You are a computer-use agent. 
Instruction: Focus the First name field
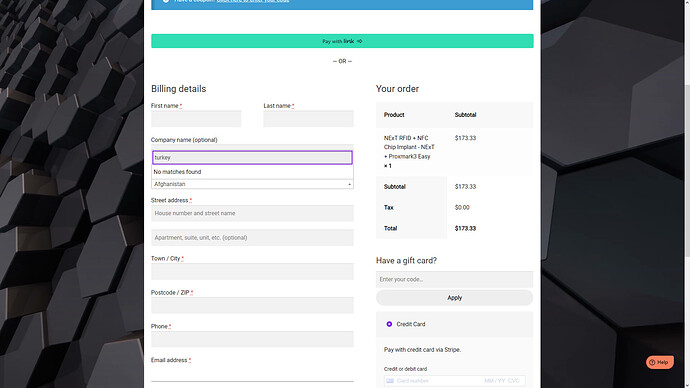pyautogui.click(x=196, y=119)
